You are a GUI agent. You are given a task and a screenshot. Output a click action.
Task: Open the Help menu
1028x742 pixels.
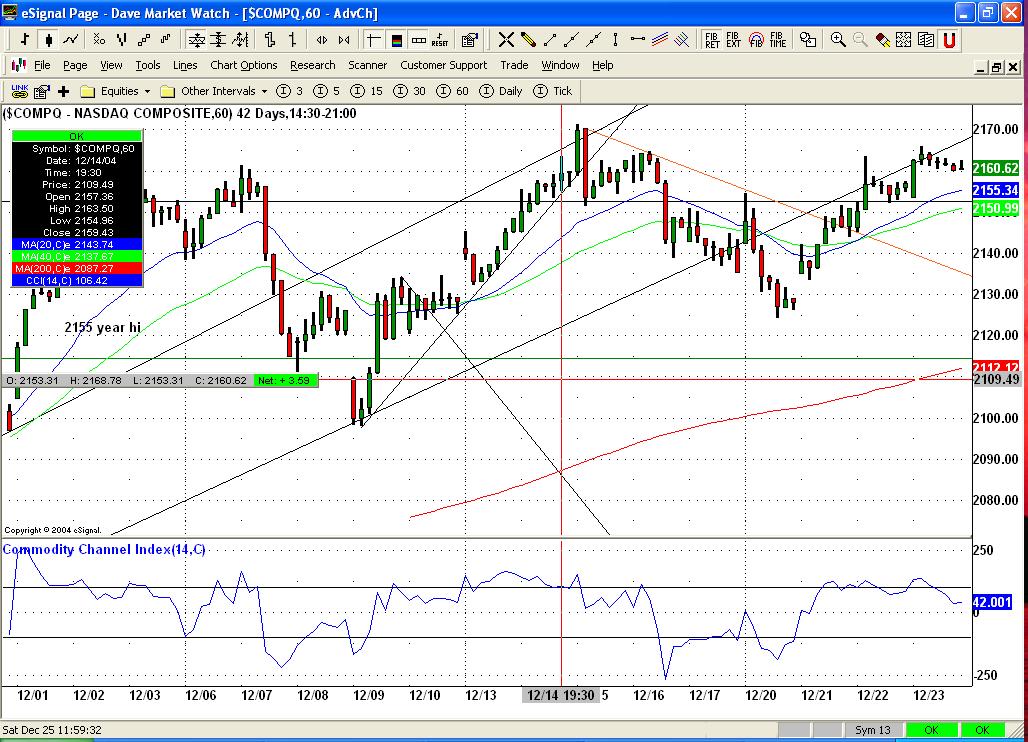tap(603, 66)
